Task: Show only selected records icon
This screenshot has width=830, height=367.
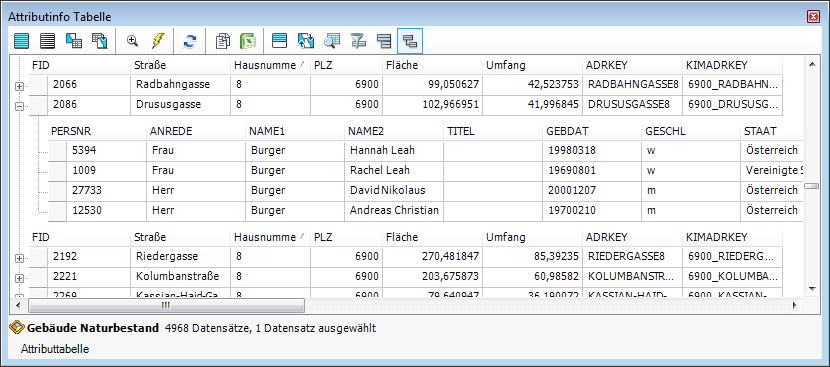Action: [x=279, y=41]
